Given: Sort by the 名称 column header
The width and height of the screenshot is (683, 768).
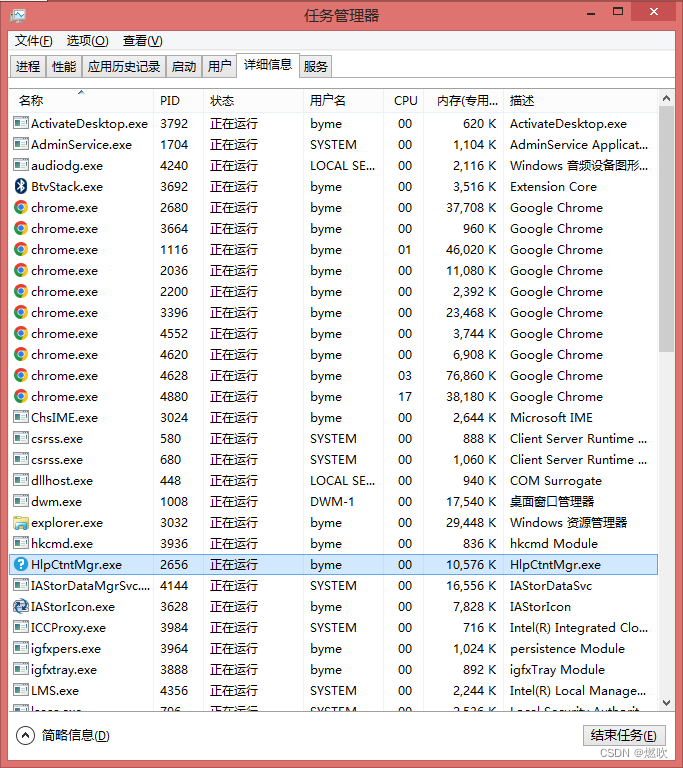Looking at the screenshot, I should pyautogui.click(x=81, y=100).
